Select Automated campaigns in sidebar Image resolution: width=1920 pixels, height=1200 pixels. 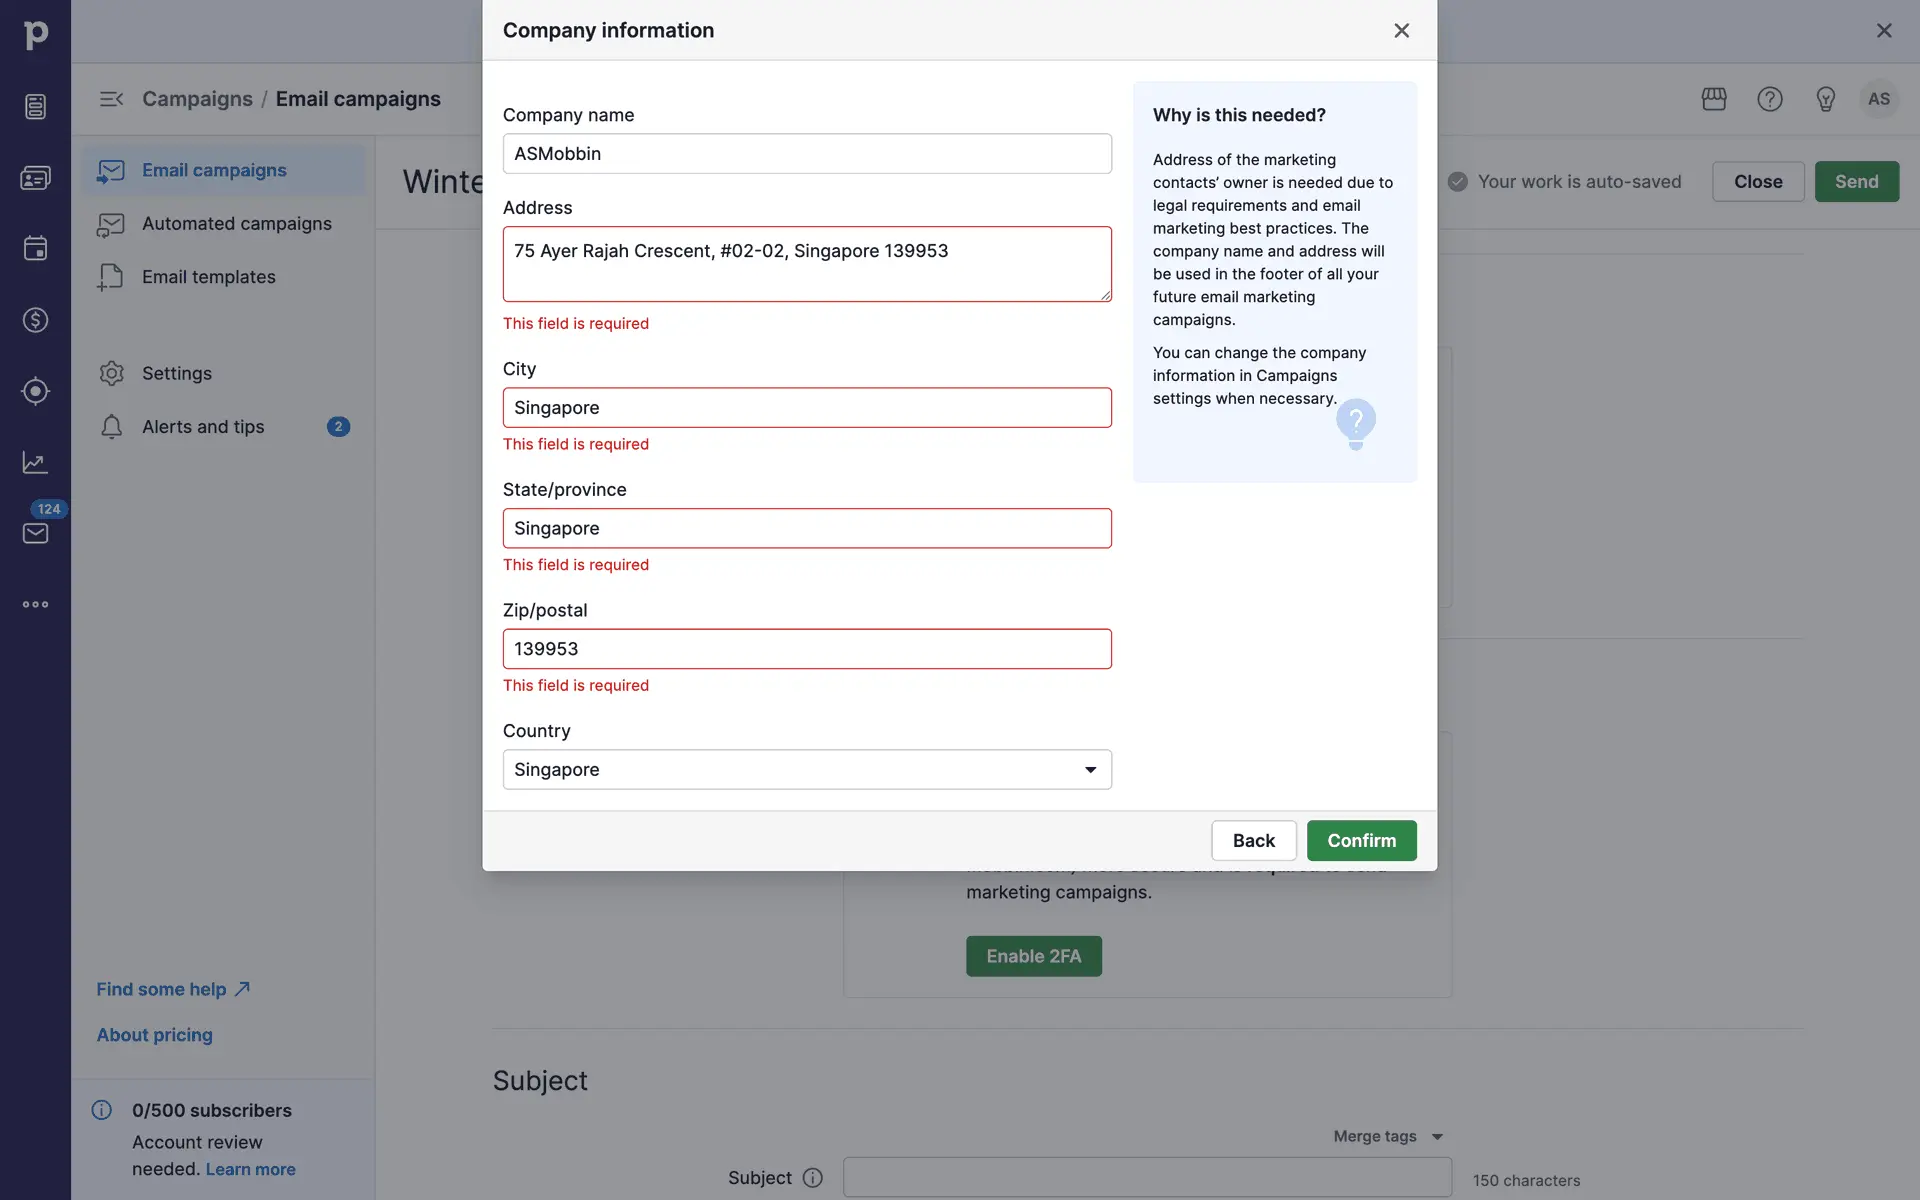click(x=236, y=224)
